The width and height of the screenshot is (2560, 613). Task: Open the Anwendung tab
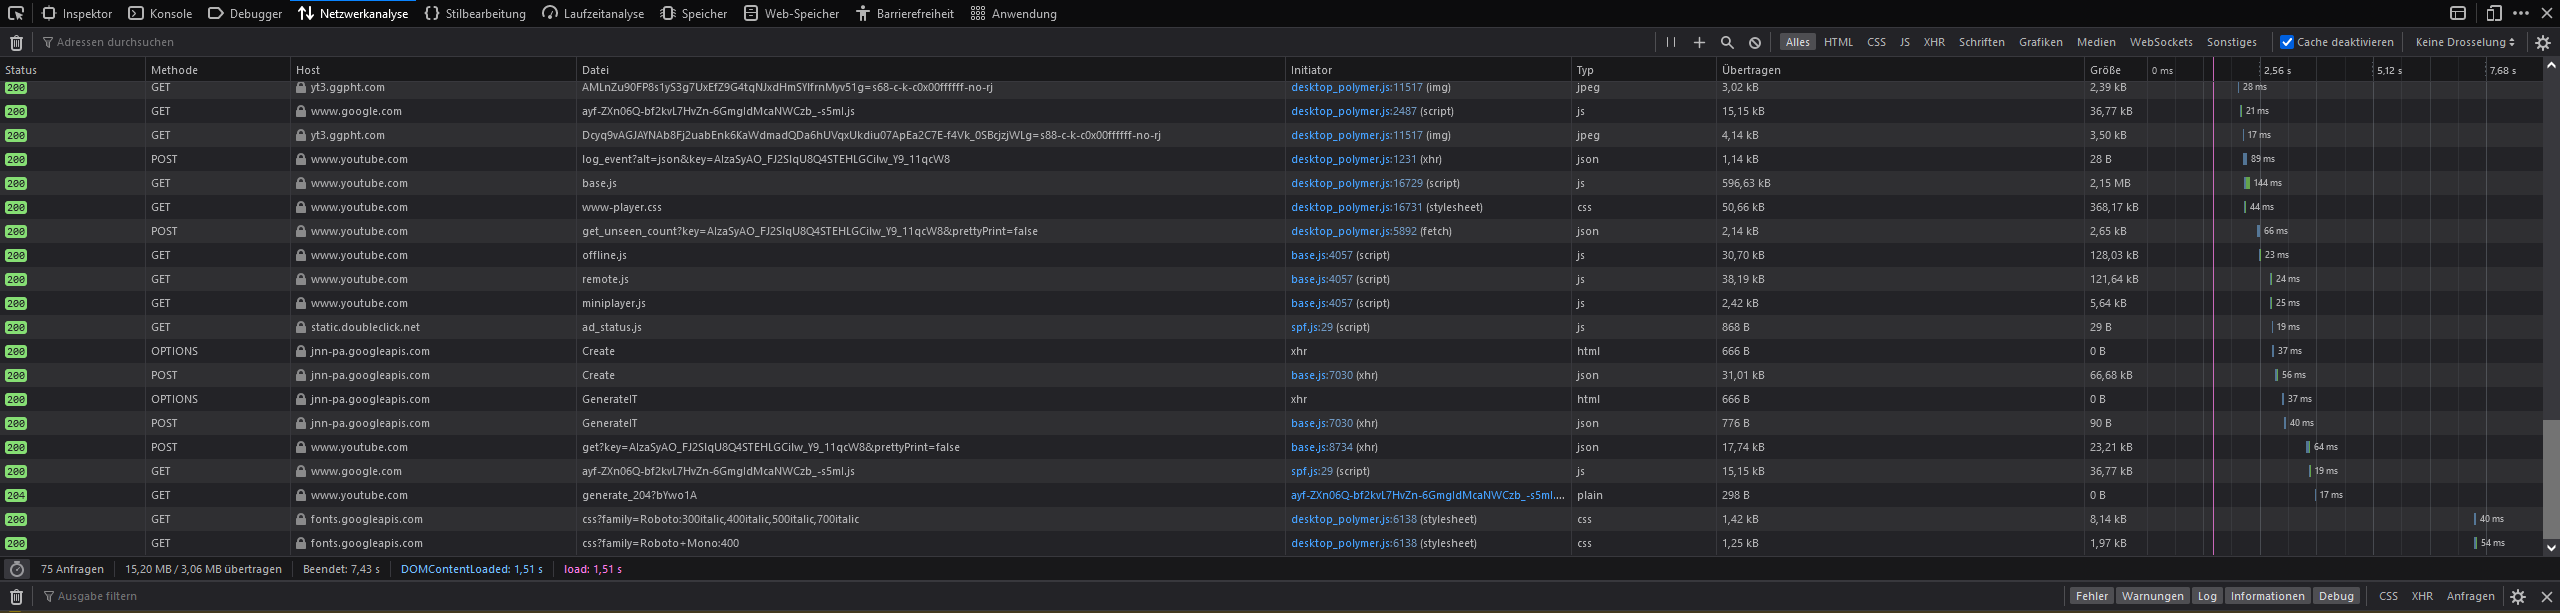[1014, 14]
